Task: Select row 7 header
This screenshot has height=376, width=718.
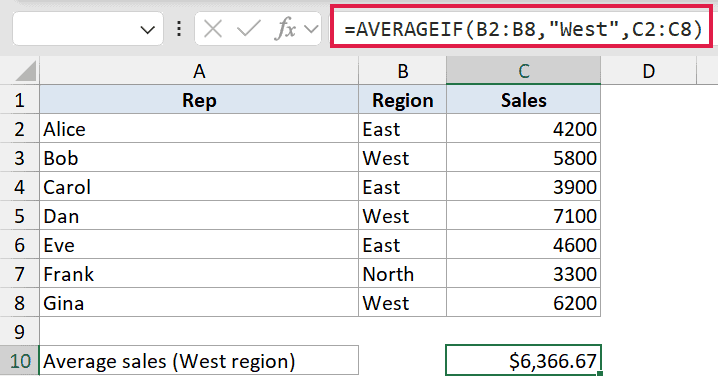Action: coord(20,273)
